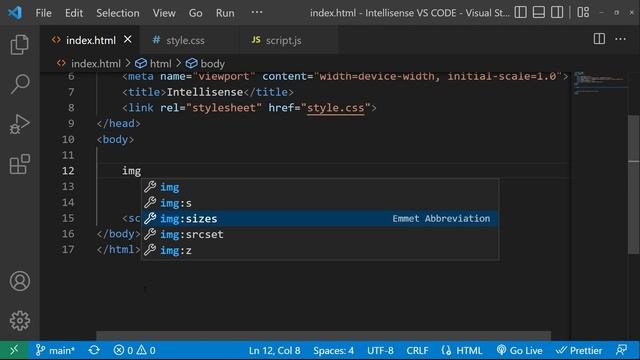This screenshot has height=360, width=640.
Task: Open the Extensions view
Action: point(19,164)
